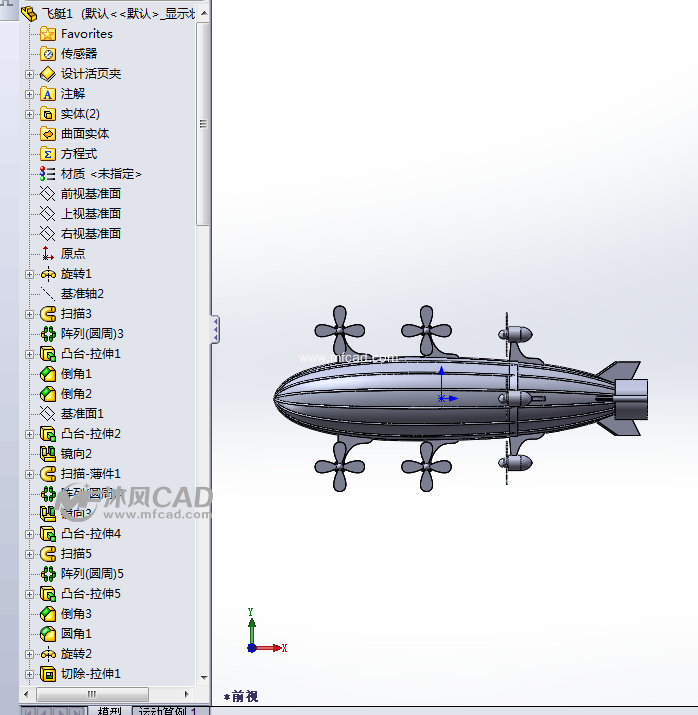Expand the 凸台-拉伸5 feature
This screenshot has height=715, width=698.
(x=29, y=594)
